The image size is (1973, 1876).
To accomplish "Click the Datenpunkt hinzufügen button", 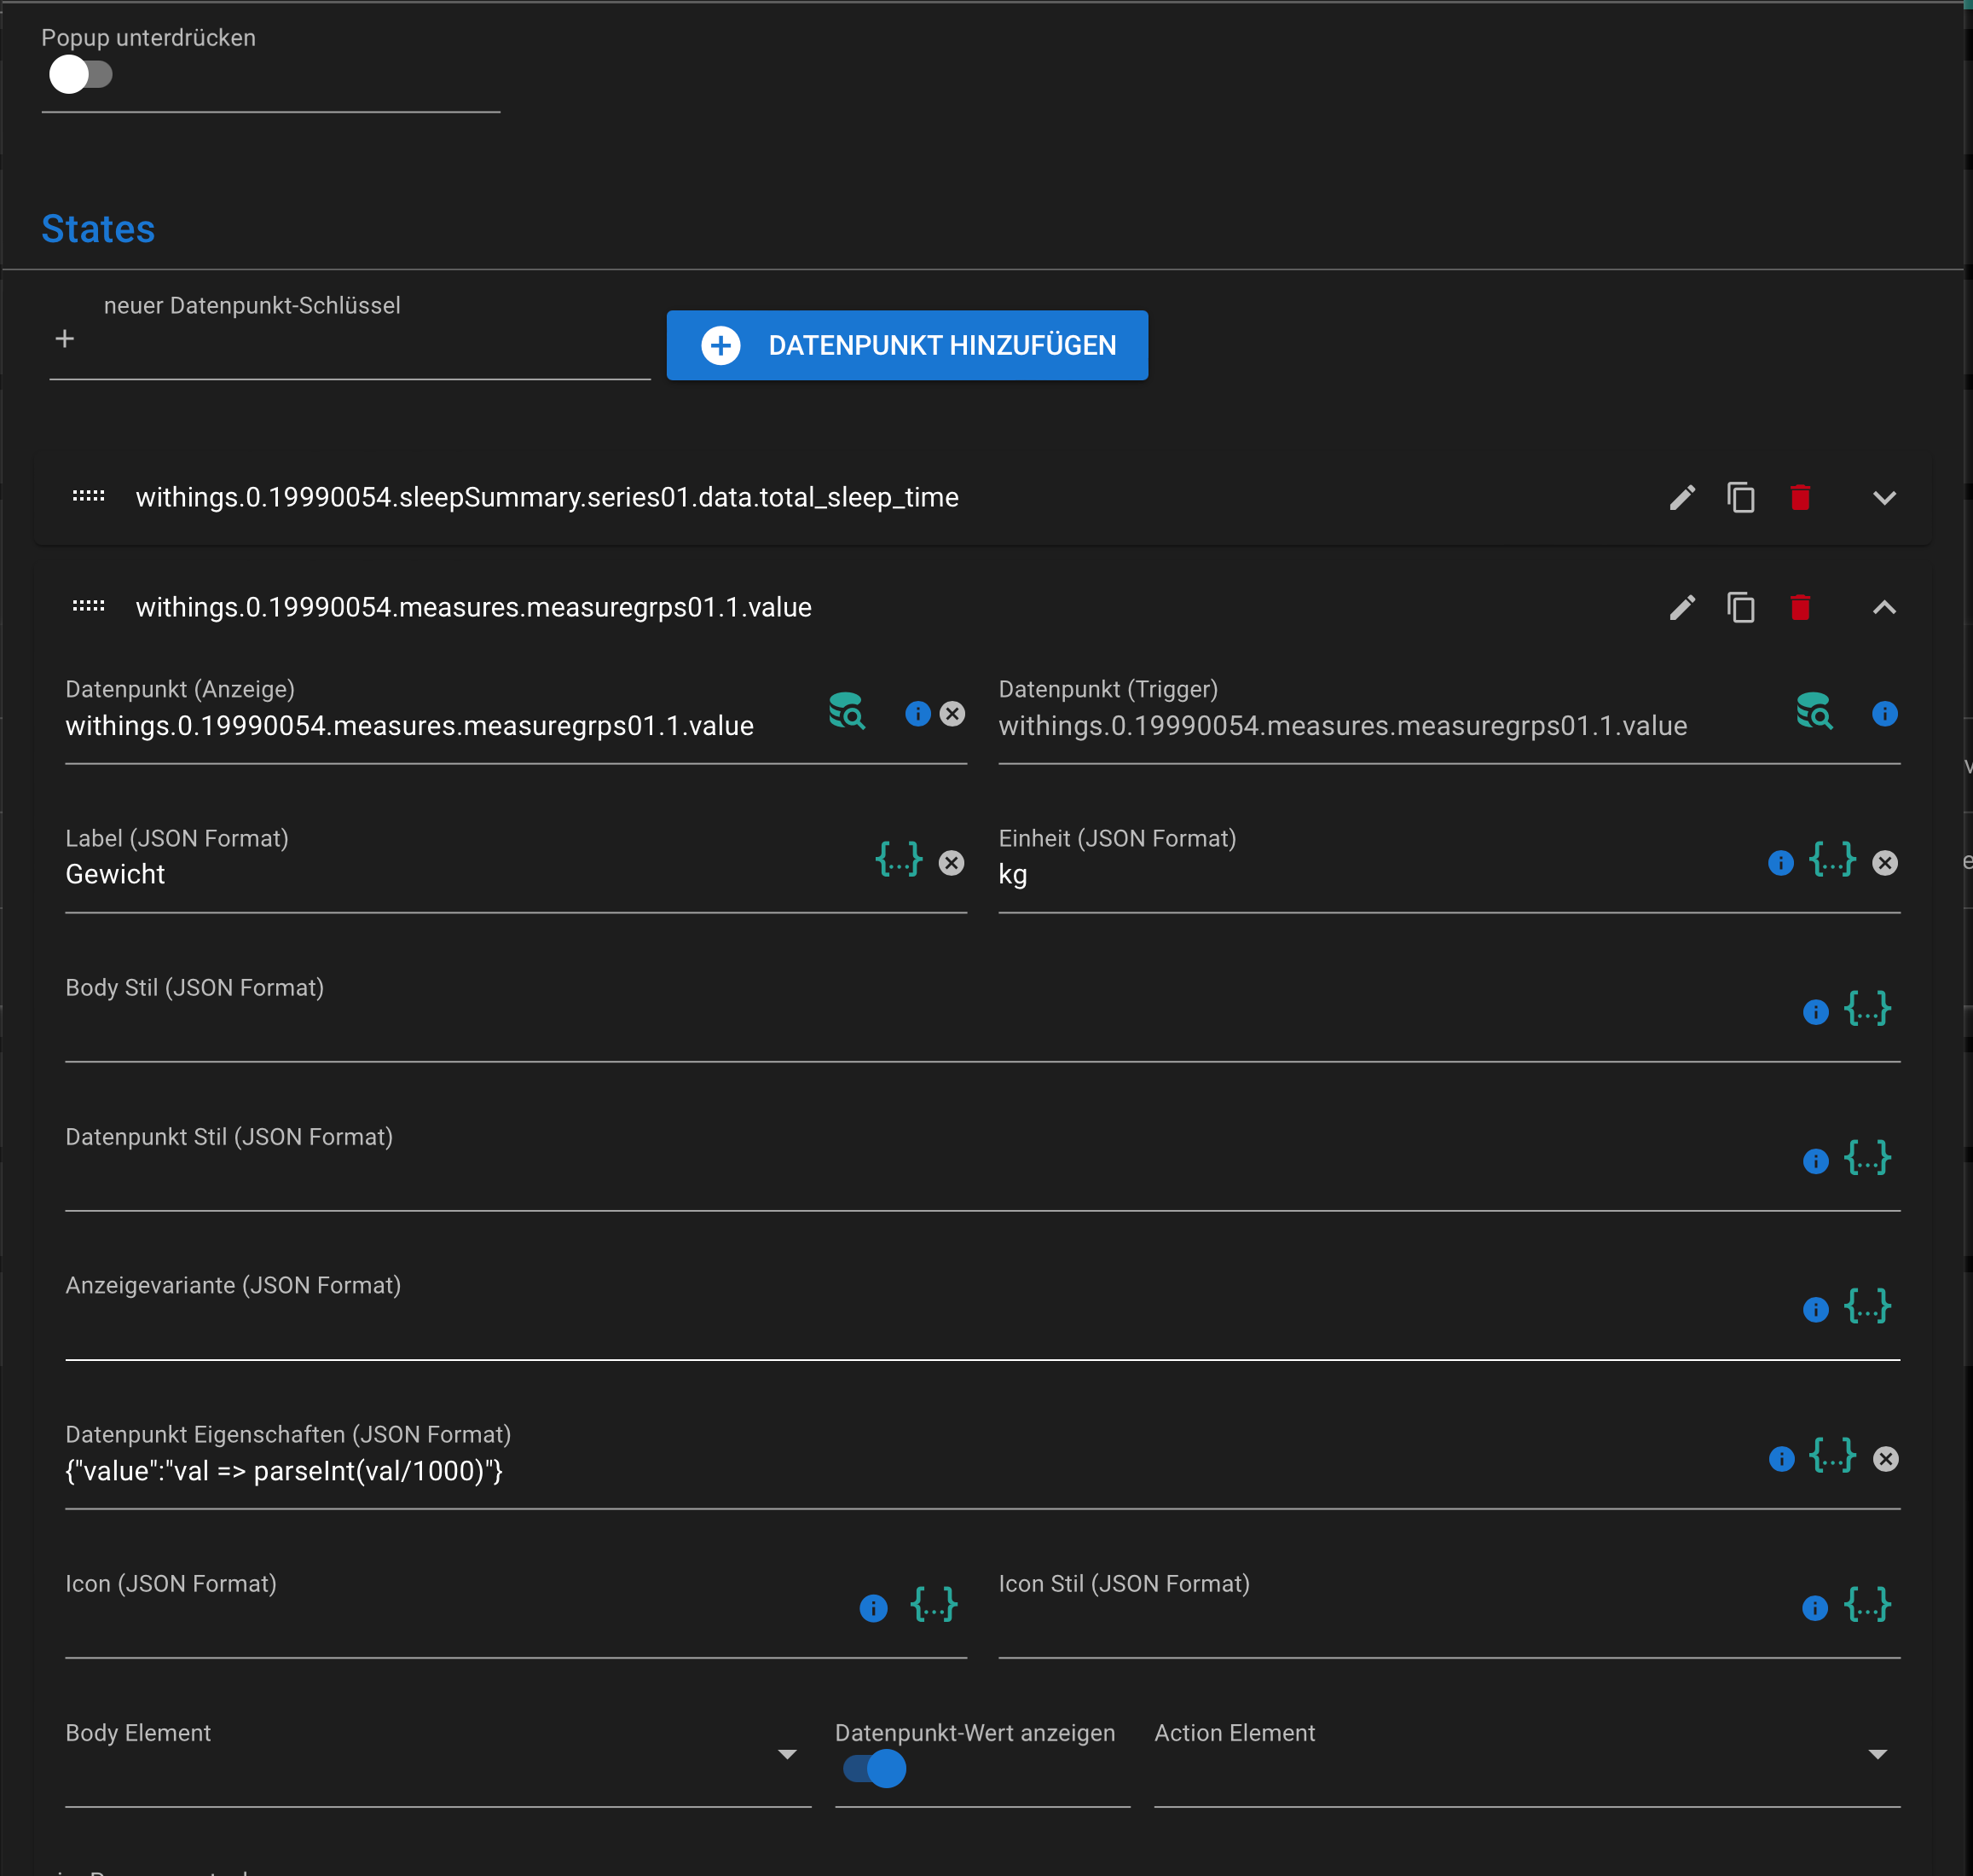I will pyautogui.click(x=906, y=346).
